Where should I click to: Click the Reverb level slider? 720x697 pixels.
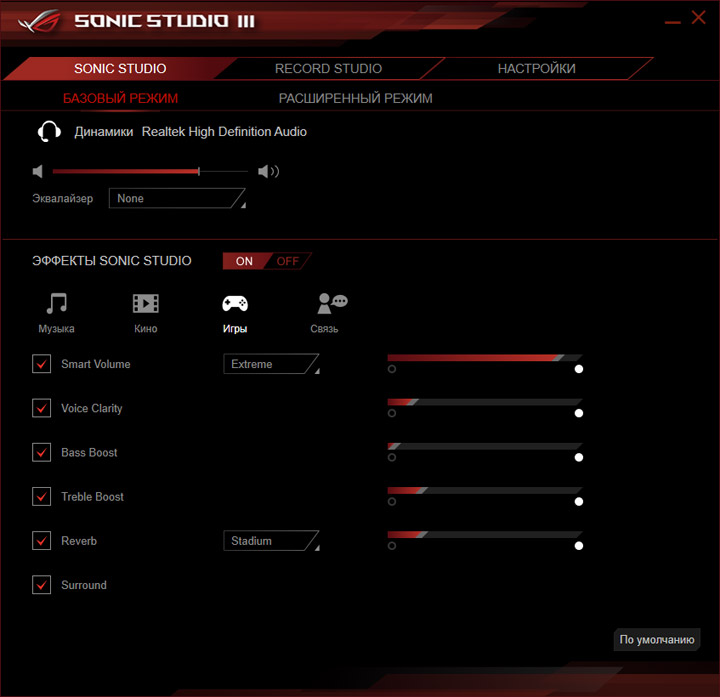click(485, 534)
